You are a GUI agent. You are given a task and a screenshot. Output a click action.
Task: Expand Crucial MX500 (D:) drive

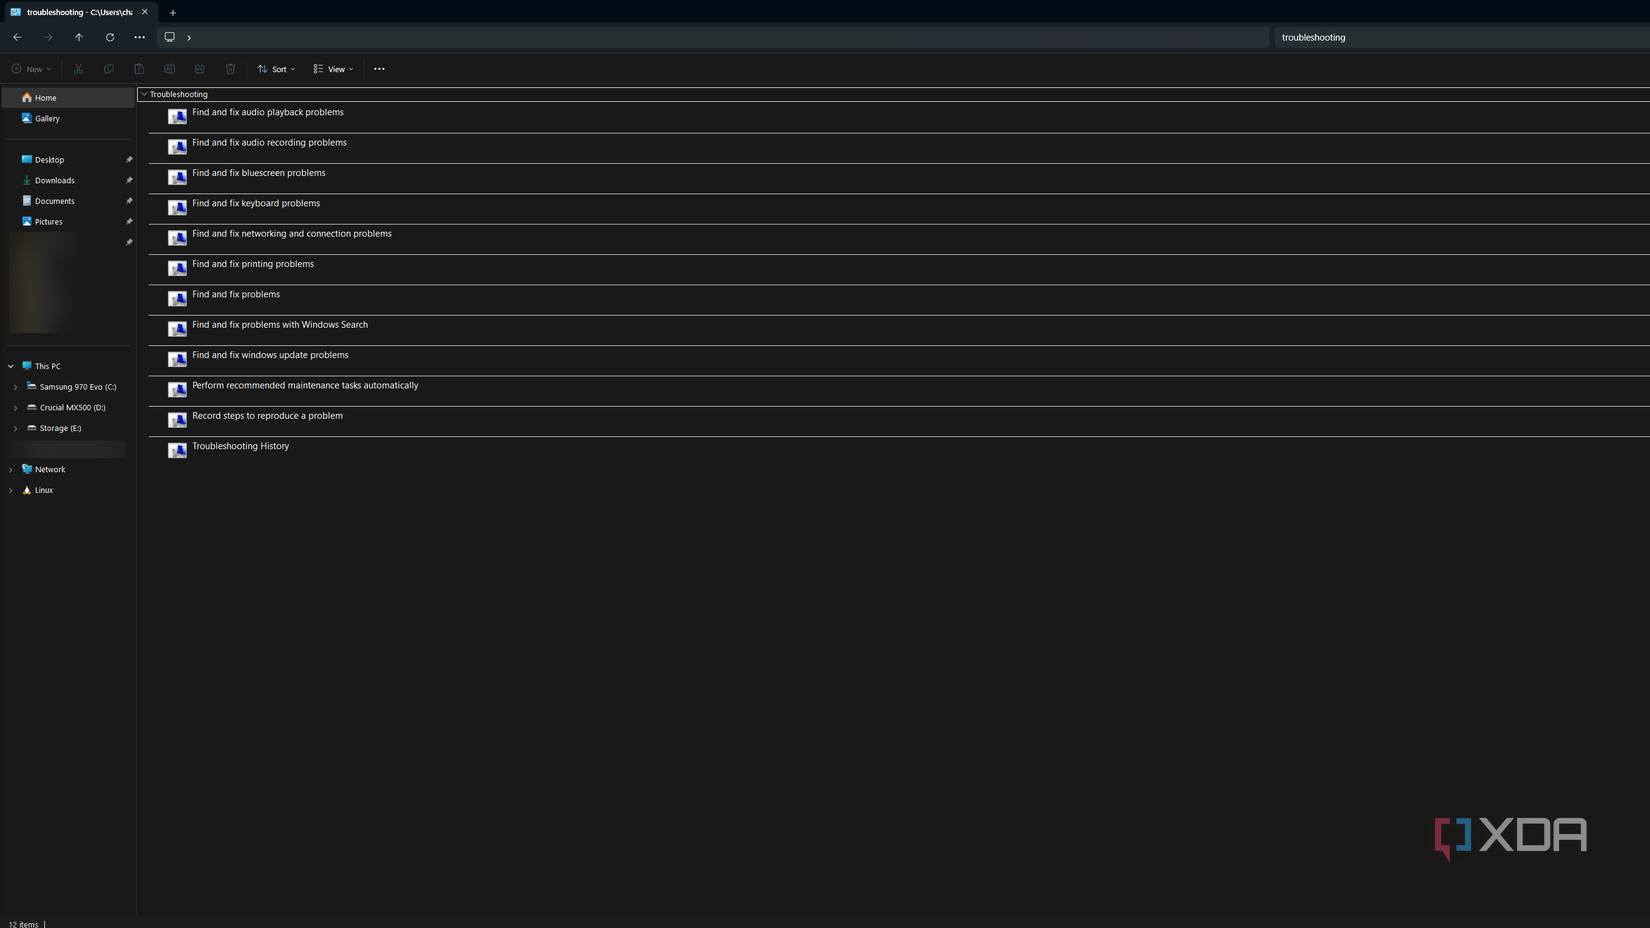(15, 408)
